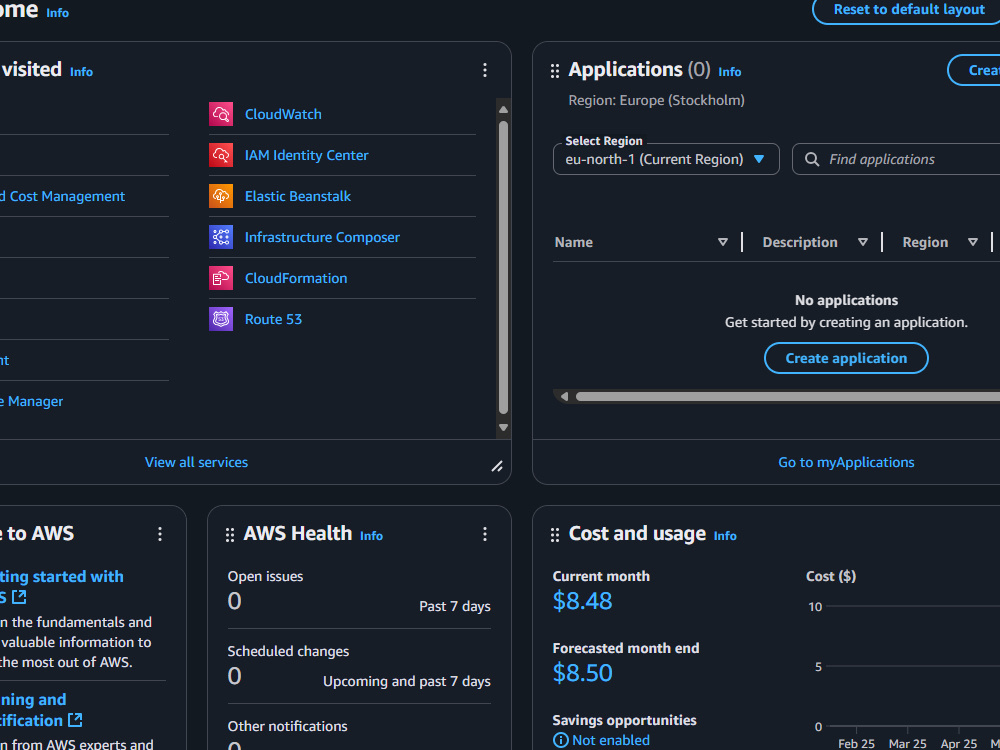Click the CloudFormation icon
Screen dimensions: 1000x750
click(x=221, y=278)
